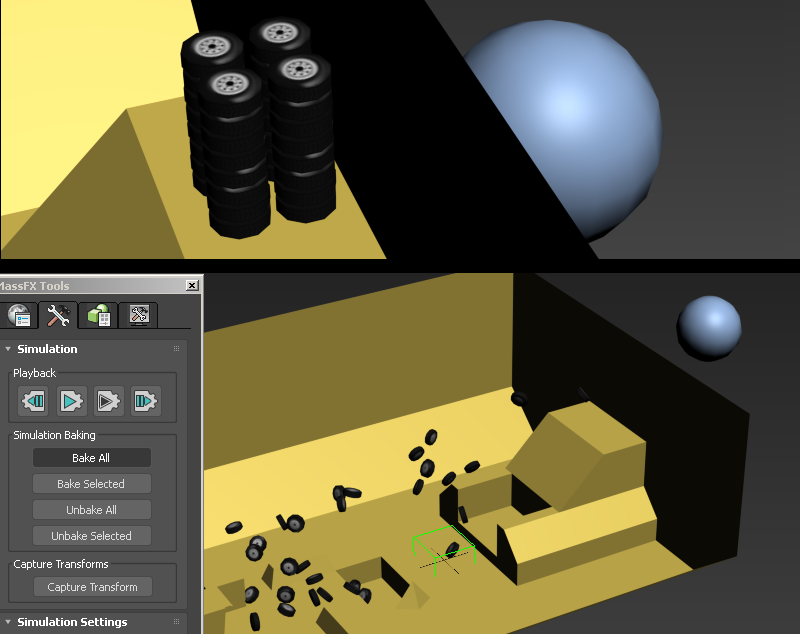Open the Multi-Object Editor tab icon
The width and height of the screenshot is (800, 634).
(x=98, y=315)
